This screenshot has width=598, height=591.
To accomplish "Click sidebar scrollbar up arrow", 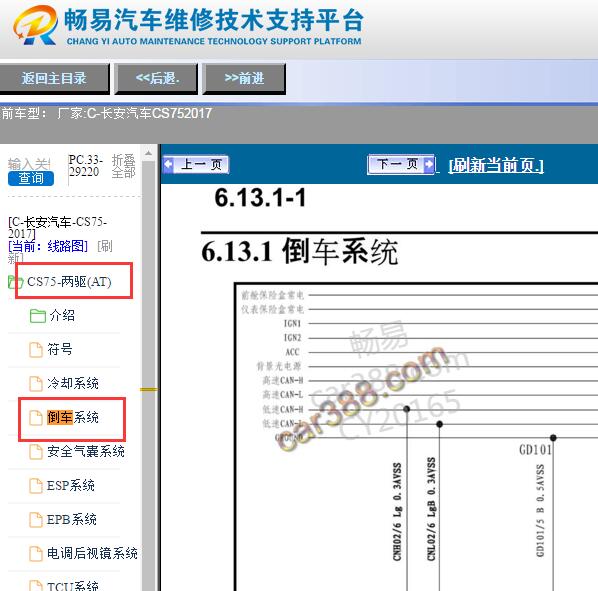I will click(x=148, y=153).
